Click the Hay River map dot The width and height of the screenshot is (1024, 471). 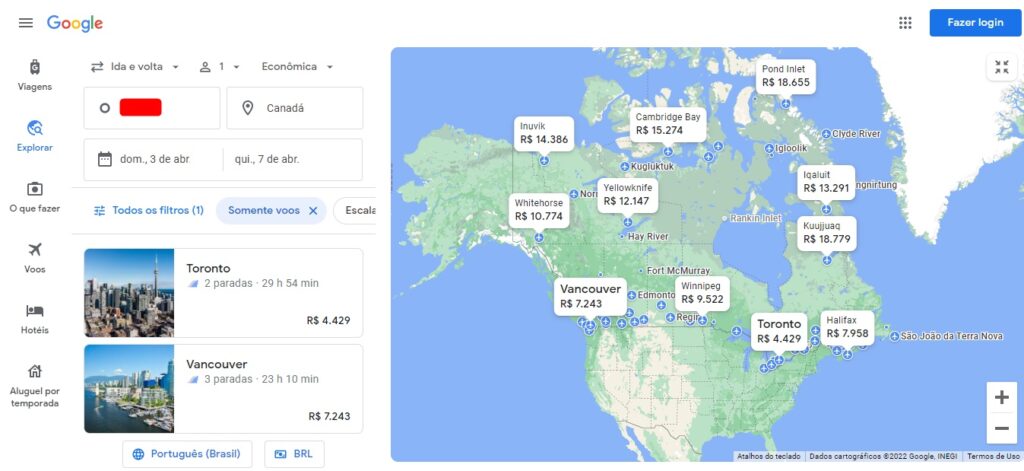coord(622,236)
